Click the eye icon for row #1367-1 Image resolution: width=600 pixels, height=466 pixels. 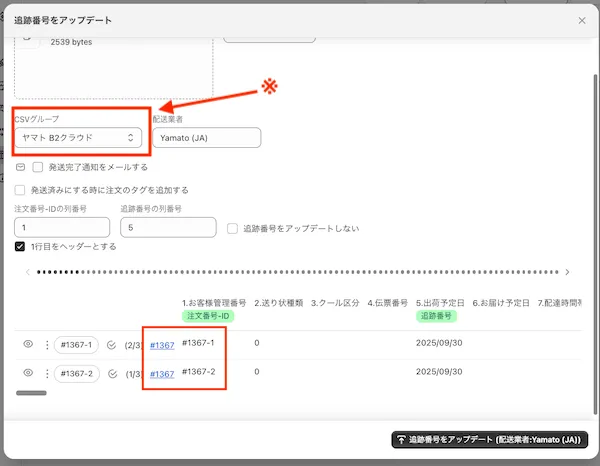28,344
